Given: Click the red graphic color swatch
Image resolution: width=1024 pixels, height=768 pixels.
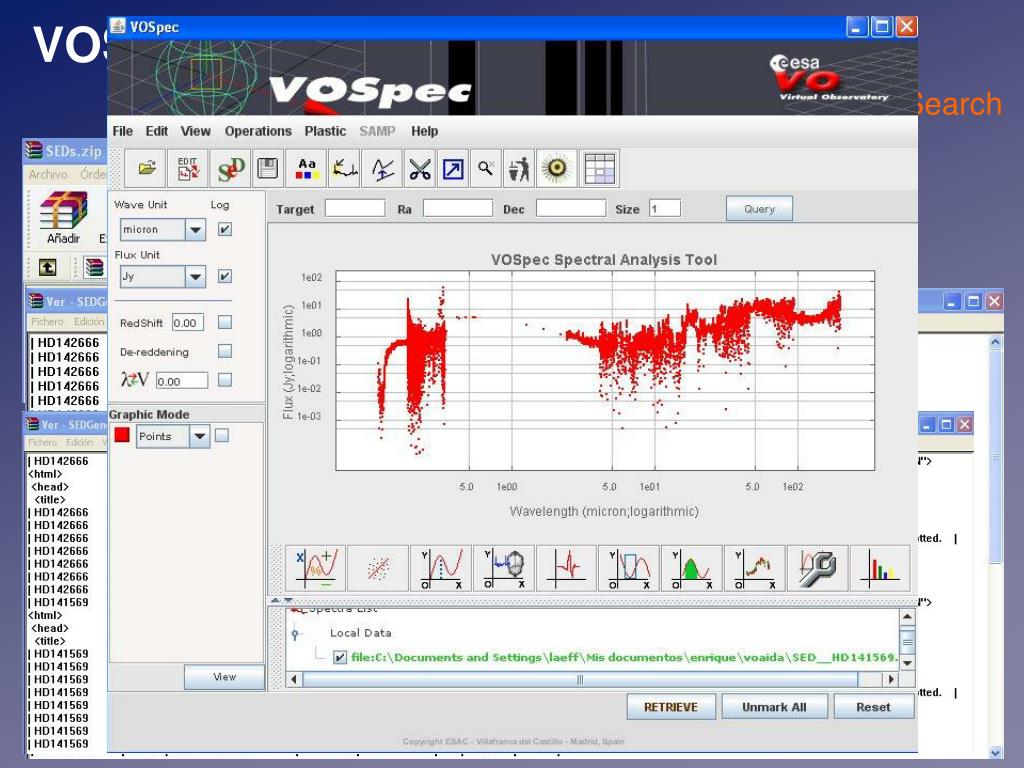Looking at the screenshot, I should tap(122, 435).
